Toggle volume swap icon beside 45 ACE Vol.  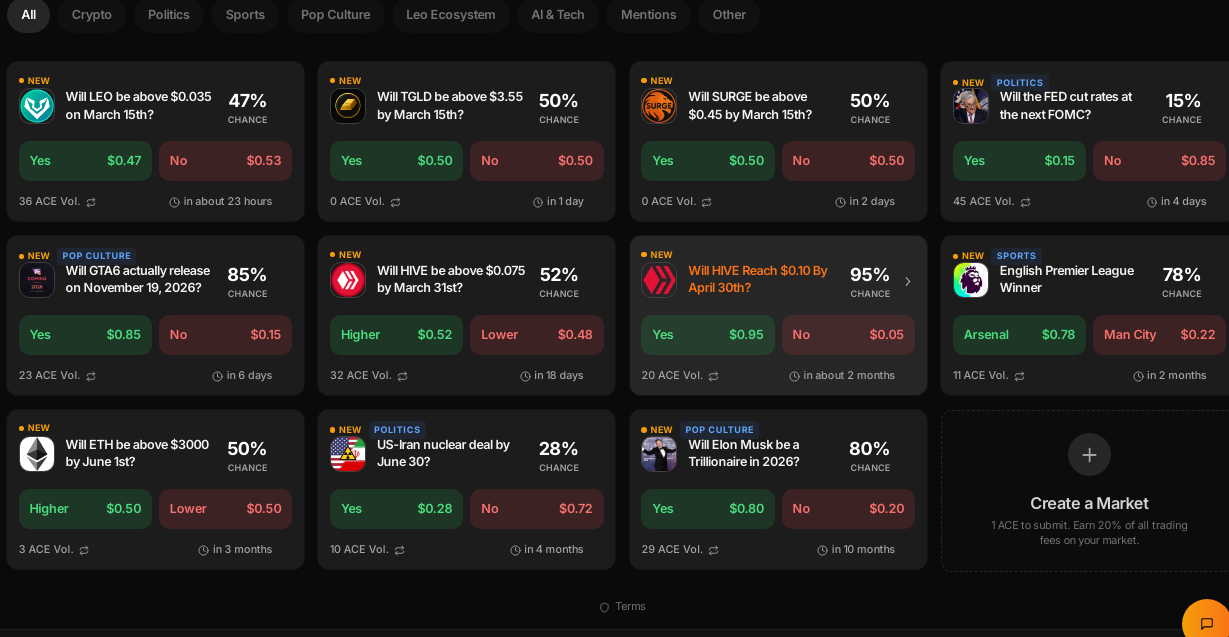click(x=1025, y=202)
